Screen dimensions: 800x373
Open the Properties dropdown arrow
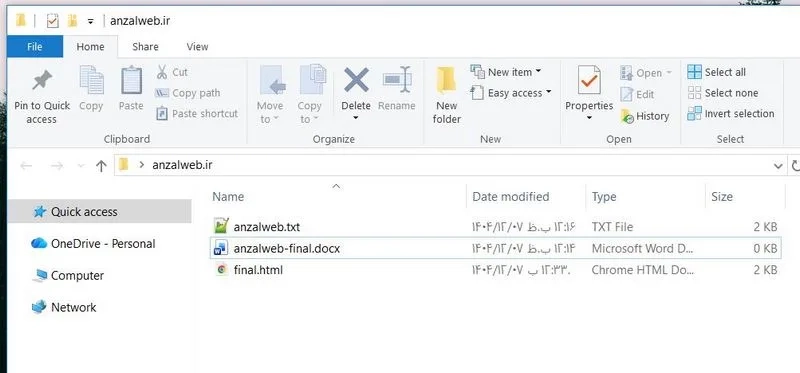589,118
